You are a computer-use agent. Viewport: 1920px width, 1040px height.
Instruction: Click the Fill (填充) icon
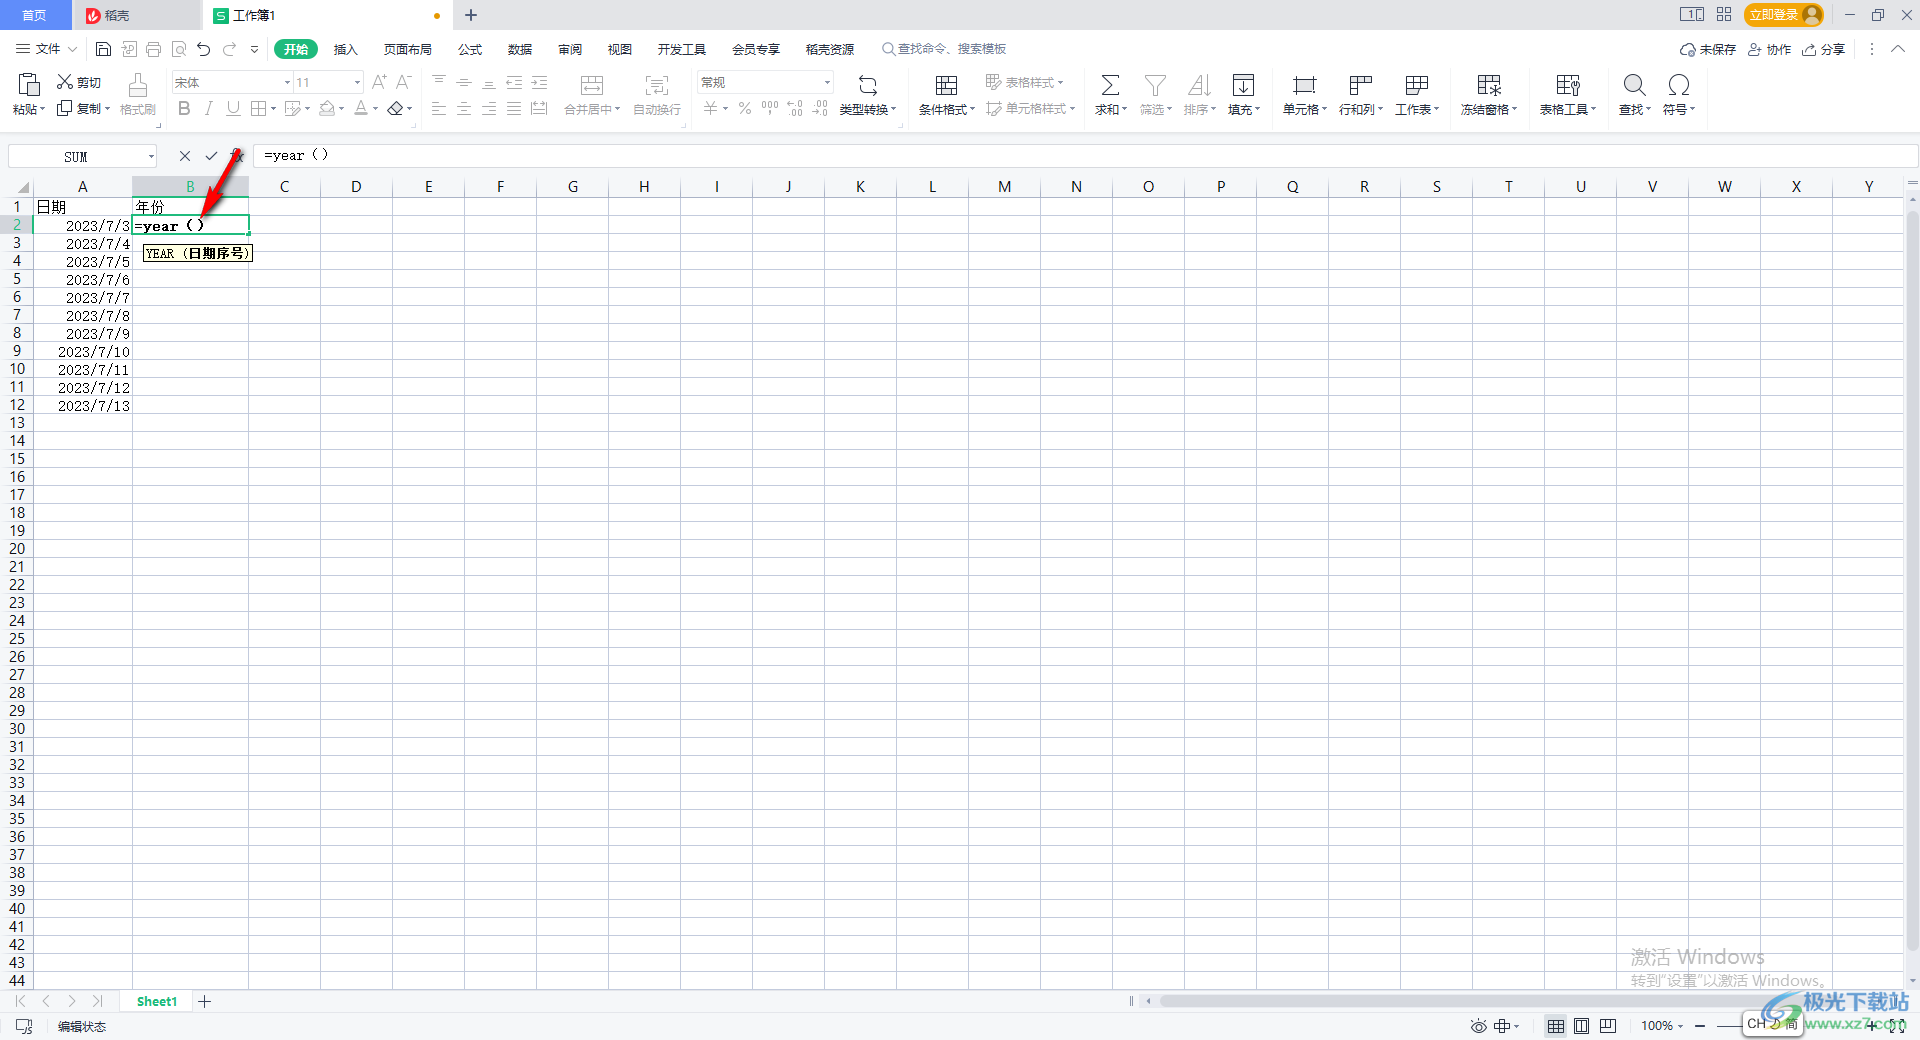pos(1243,85)
